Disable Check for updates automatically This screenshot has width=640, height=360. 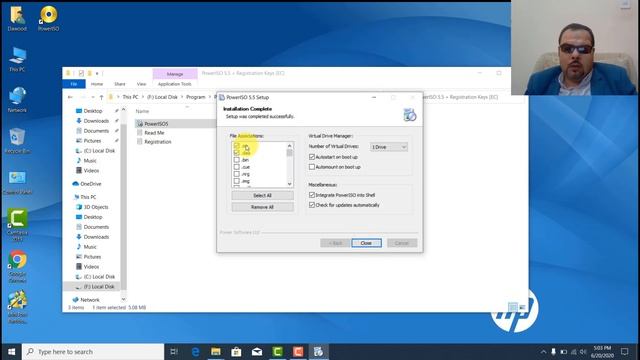tap(312, 205)
